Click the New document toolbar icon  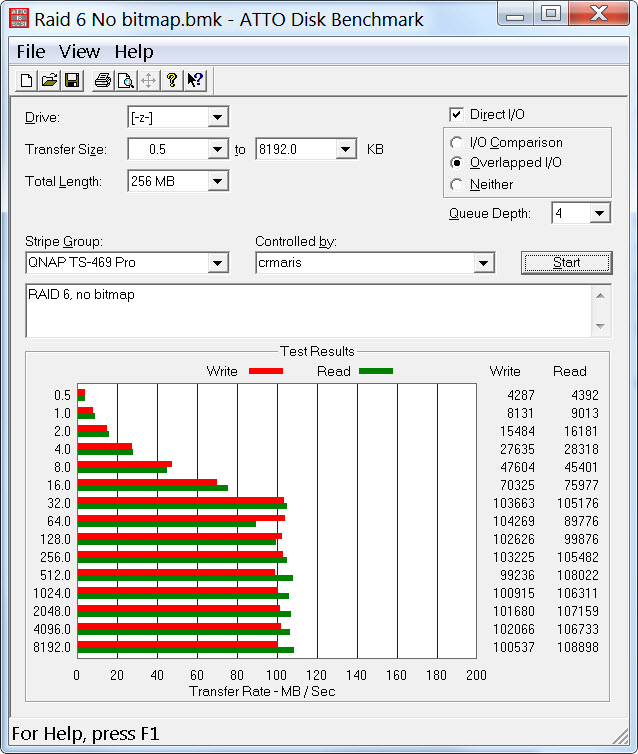click(x=26, y=80)
